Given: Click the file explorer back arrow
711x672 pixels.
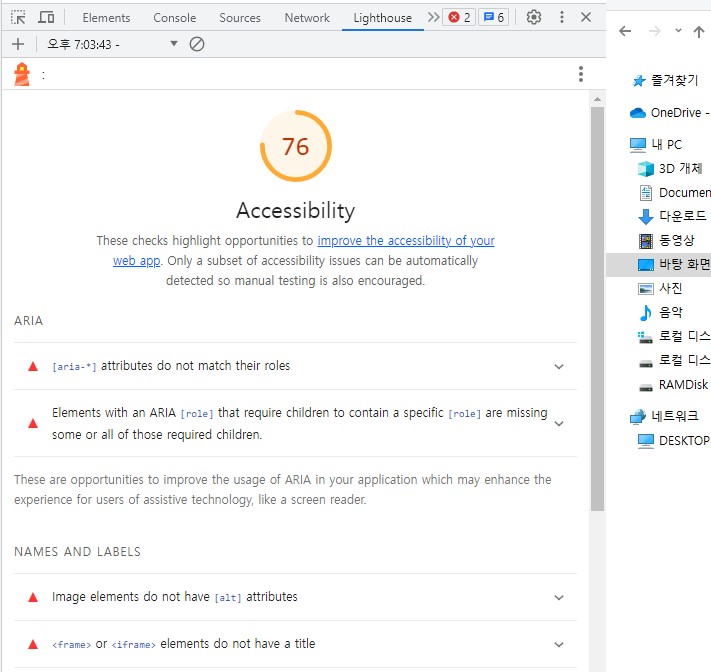Looking at the screenshot, I should coord(625,31).
